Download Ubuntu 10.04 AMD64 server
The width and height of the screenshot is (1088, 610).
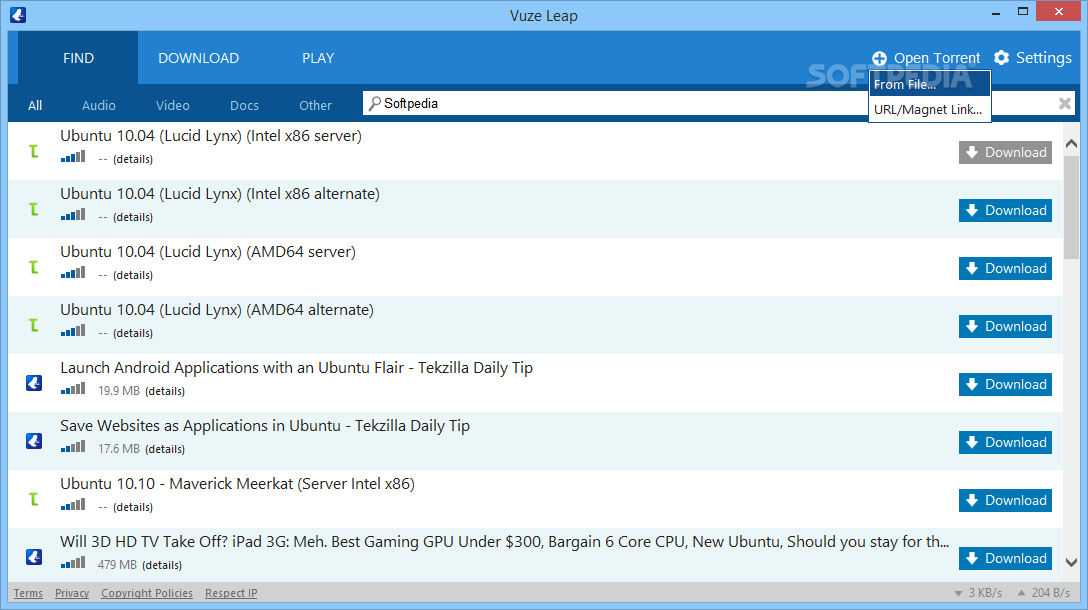pos(1005,269)
